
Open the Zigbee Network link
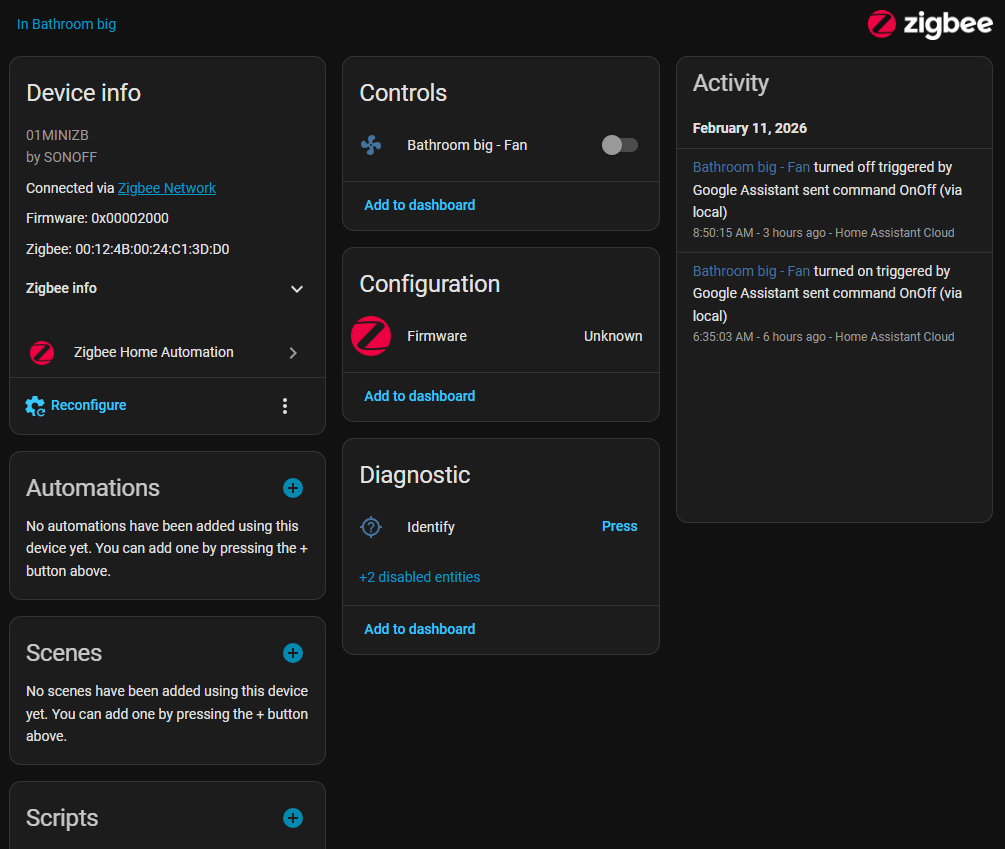pos(167,188)
